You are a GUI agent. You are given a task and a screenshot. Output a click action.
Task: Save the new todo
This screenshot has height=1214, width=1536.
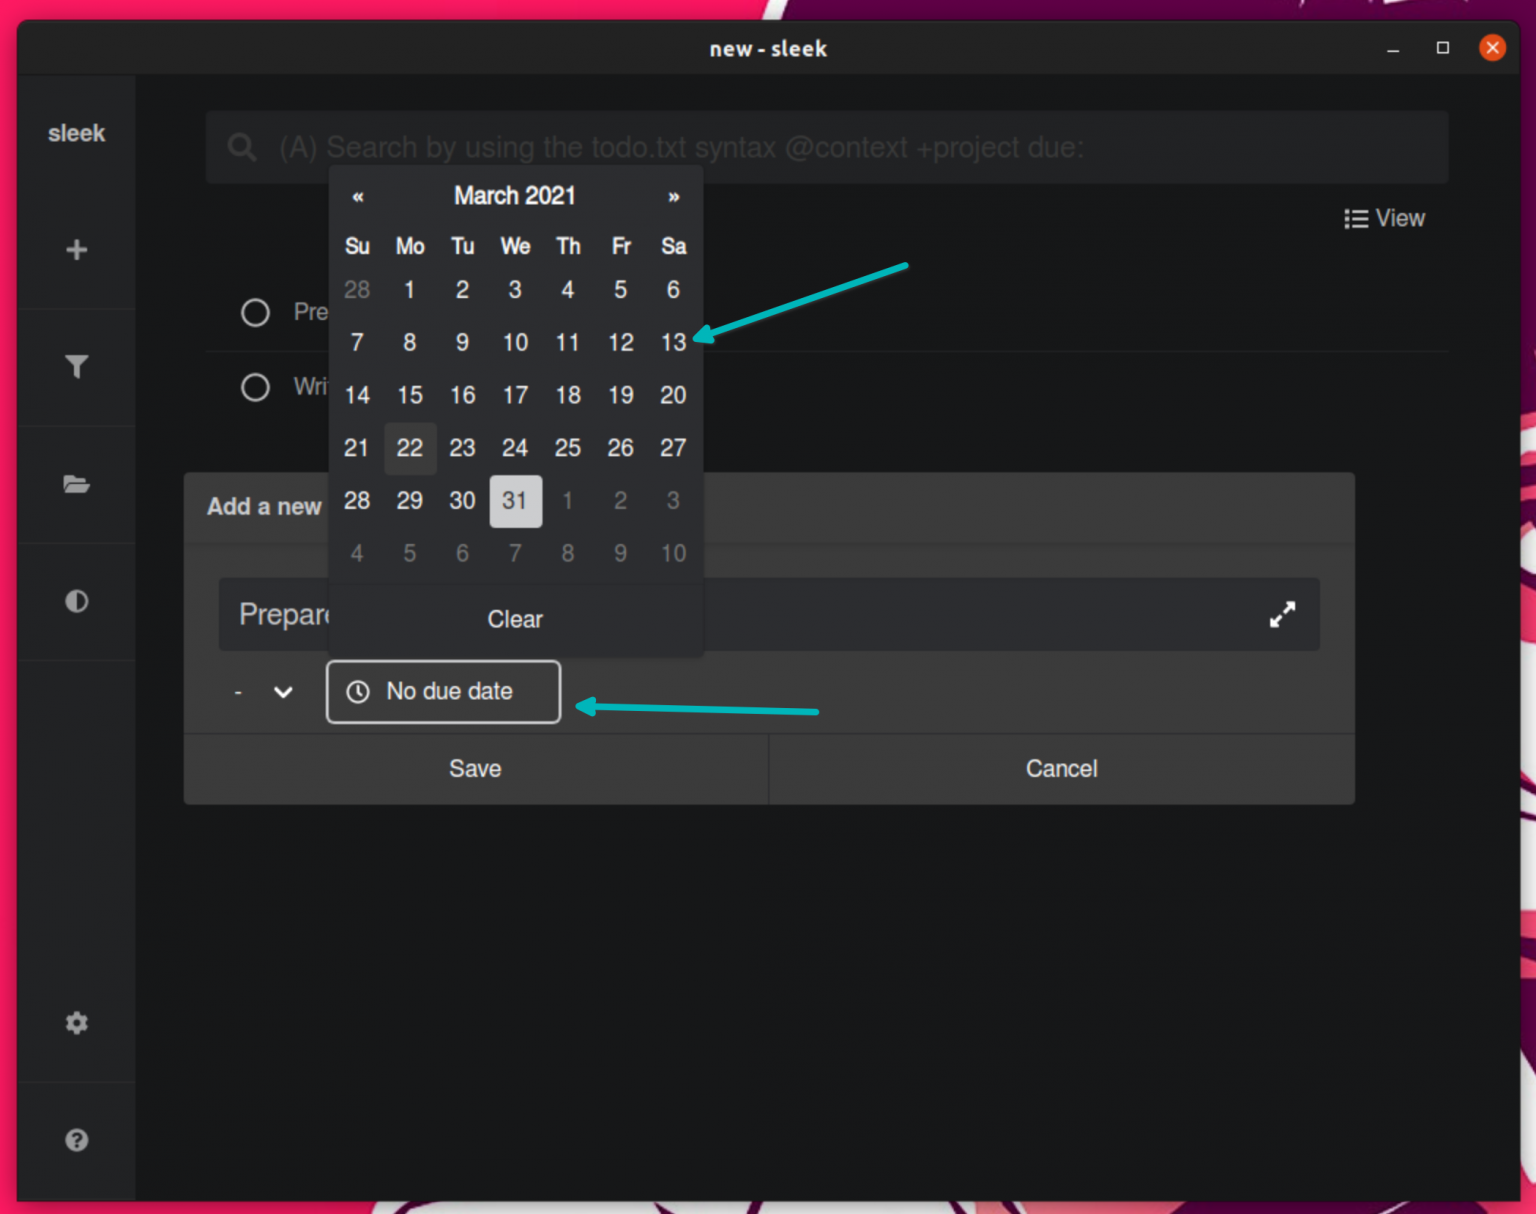click(475, 768)
